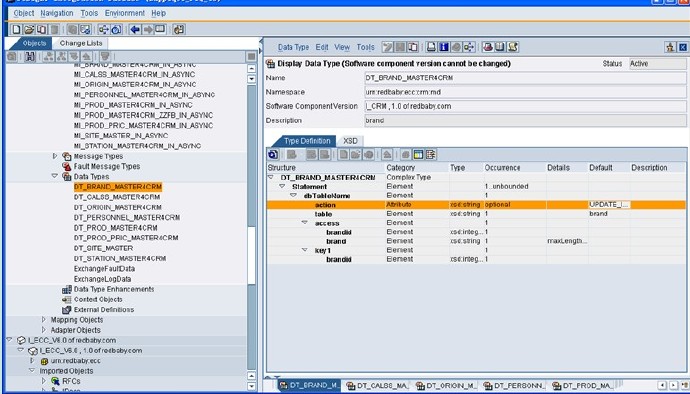Viewport: 690px width, 394px height.
Task: Open the Edit menu in editor toolbar
Action: [x=322, y=47]
